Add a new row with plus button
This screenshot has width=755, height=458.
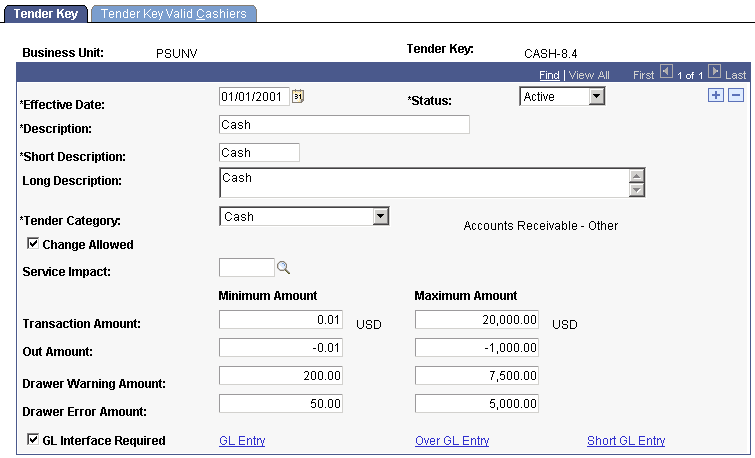tap(716, 95)
